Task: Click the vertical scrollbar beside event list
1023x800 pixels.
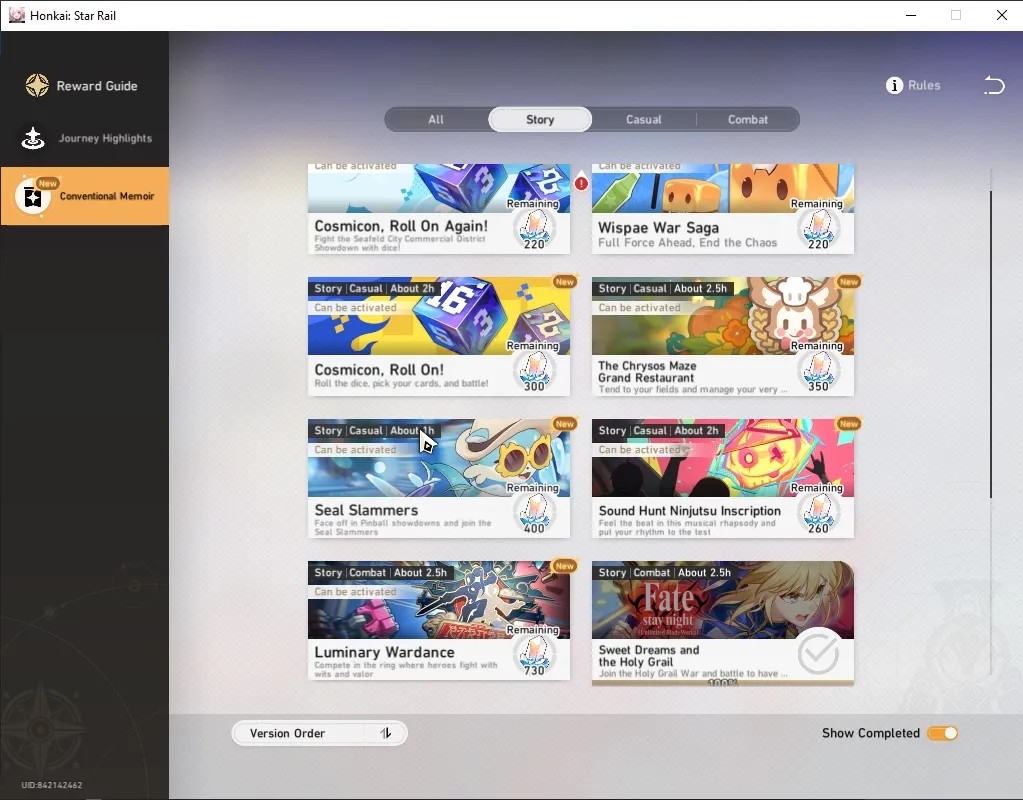Action: [990, 345]
